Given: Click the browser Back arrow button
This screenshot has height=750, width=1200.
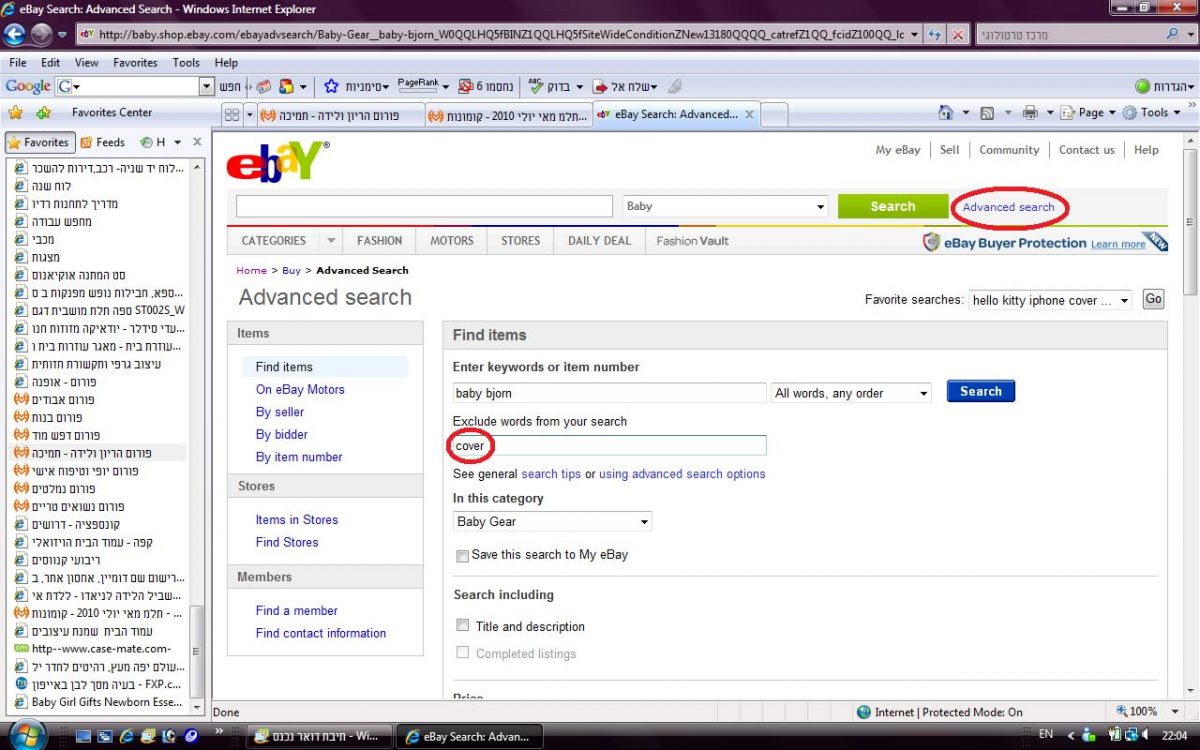Looking at the screenshot, I should 15,34.
